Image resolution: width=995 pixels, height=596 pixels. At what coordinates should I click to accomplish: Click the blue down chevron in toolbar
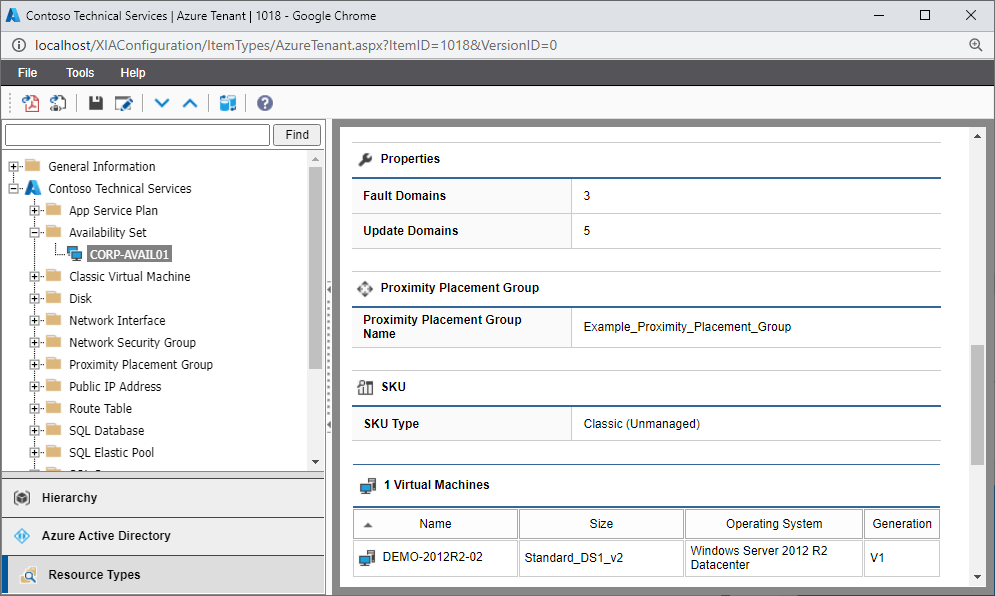pyautogui.click(x=162, y=103)
